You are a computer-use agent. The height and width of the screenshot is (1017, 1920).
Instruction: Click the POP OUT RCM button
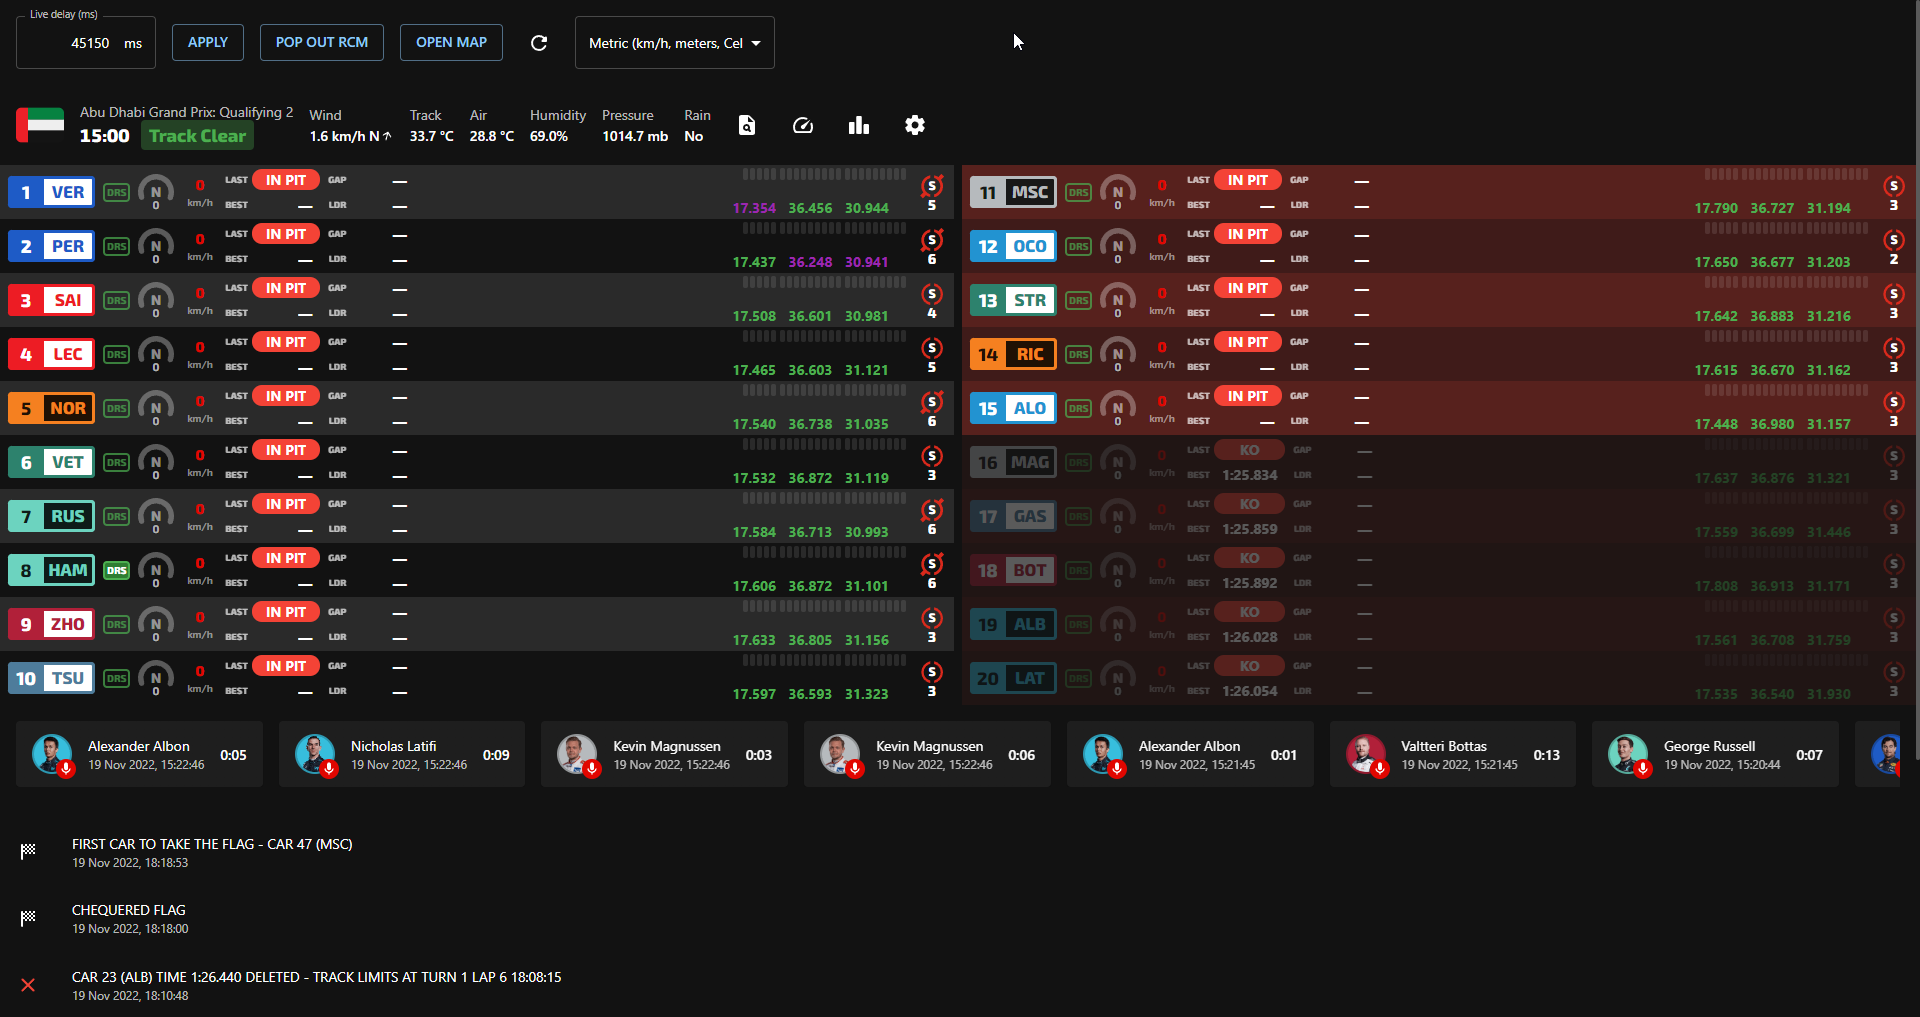321,43
